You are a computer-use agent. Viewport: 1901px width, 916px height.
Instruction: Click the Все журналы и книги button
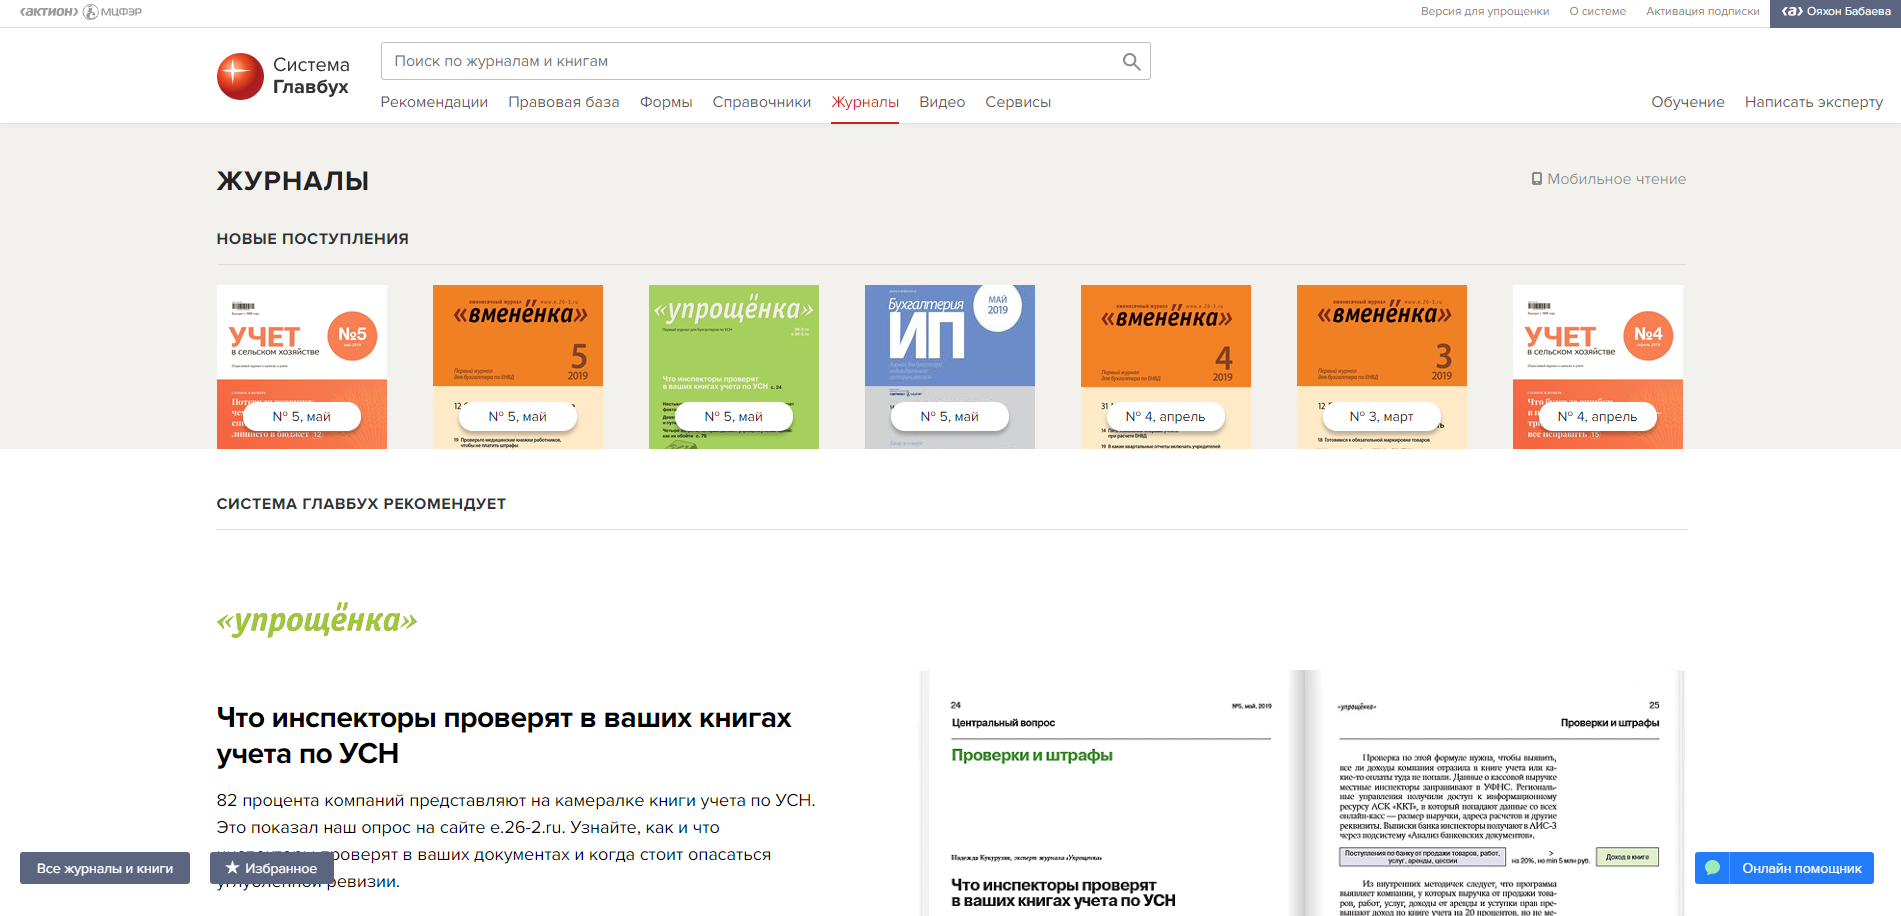[x=105, y=868]
